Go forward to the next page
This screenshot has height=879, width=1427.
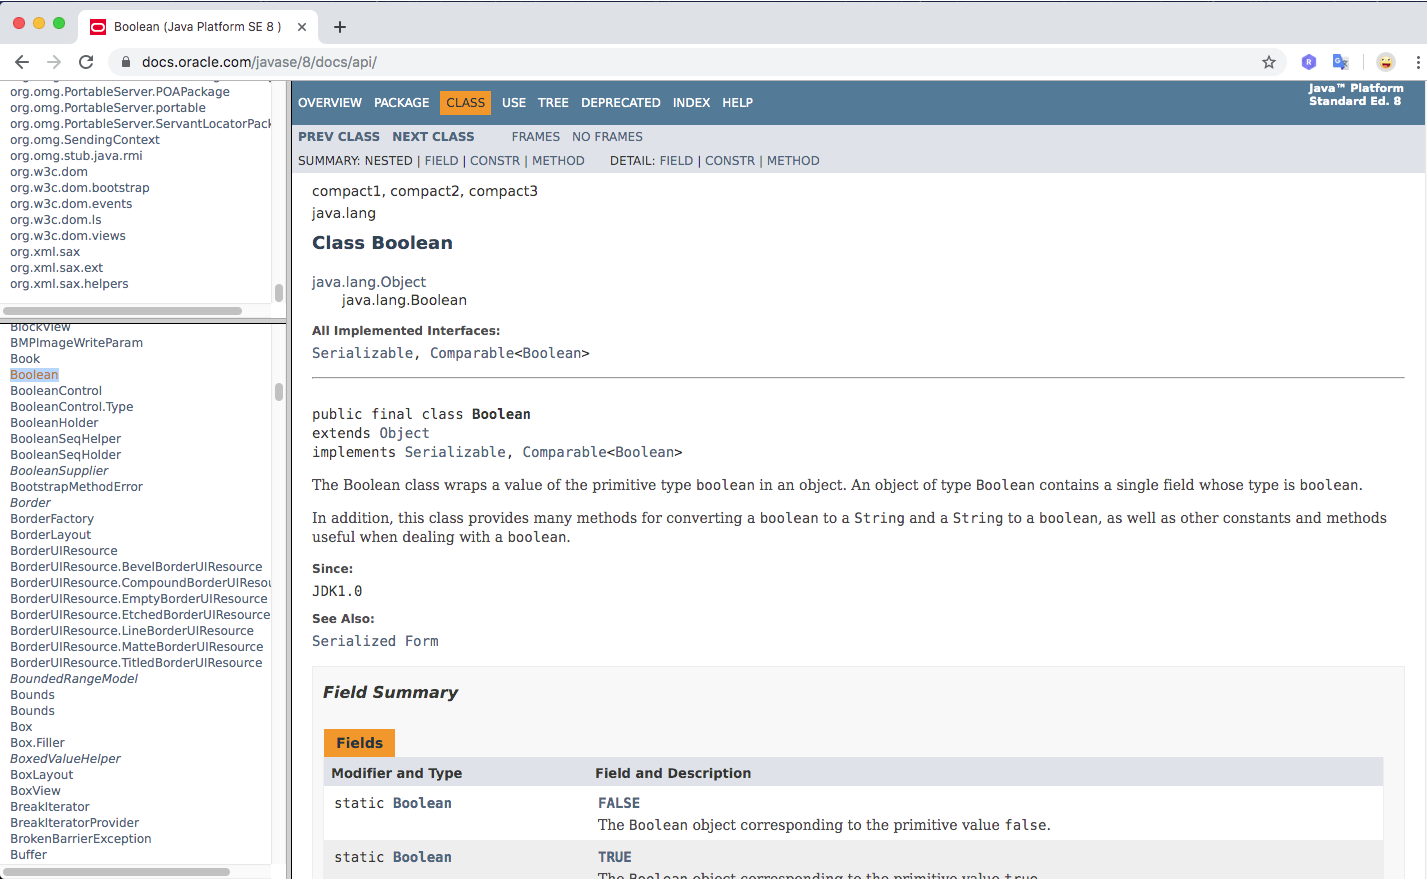coord(54,62)
